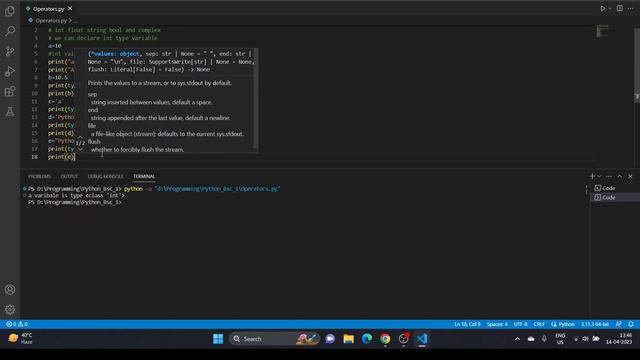
Task: Maximize the panel with chevron up
Action: (x=620, y=176)
